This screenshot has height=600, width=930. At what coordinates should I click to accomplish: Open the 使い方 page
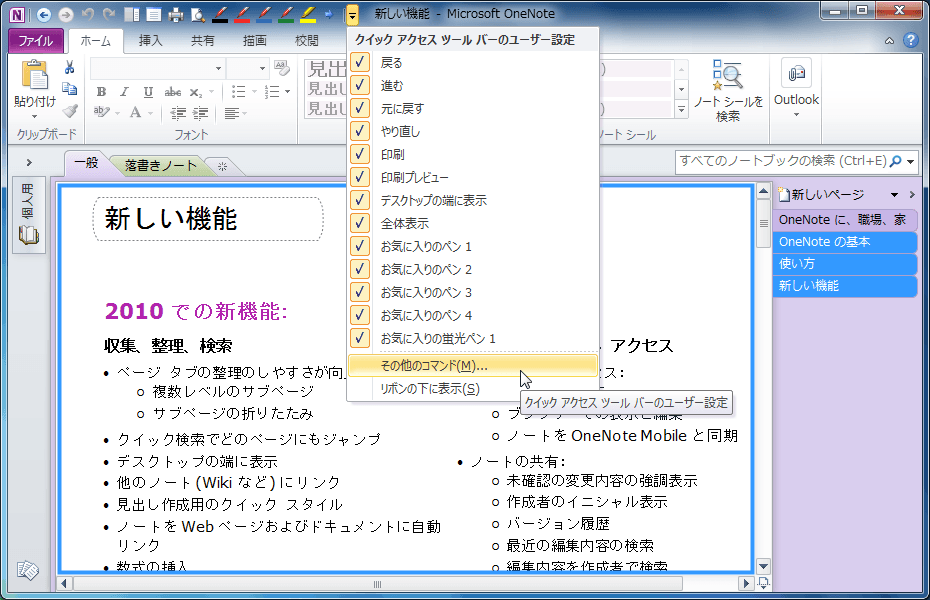(843, 264)
